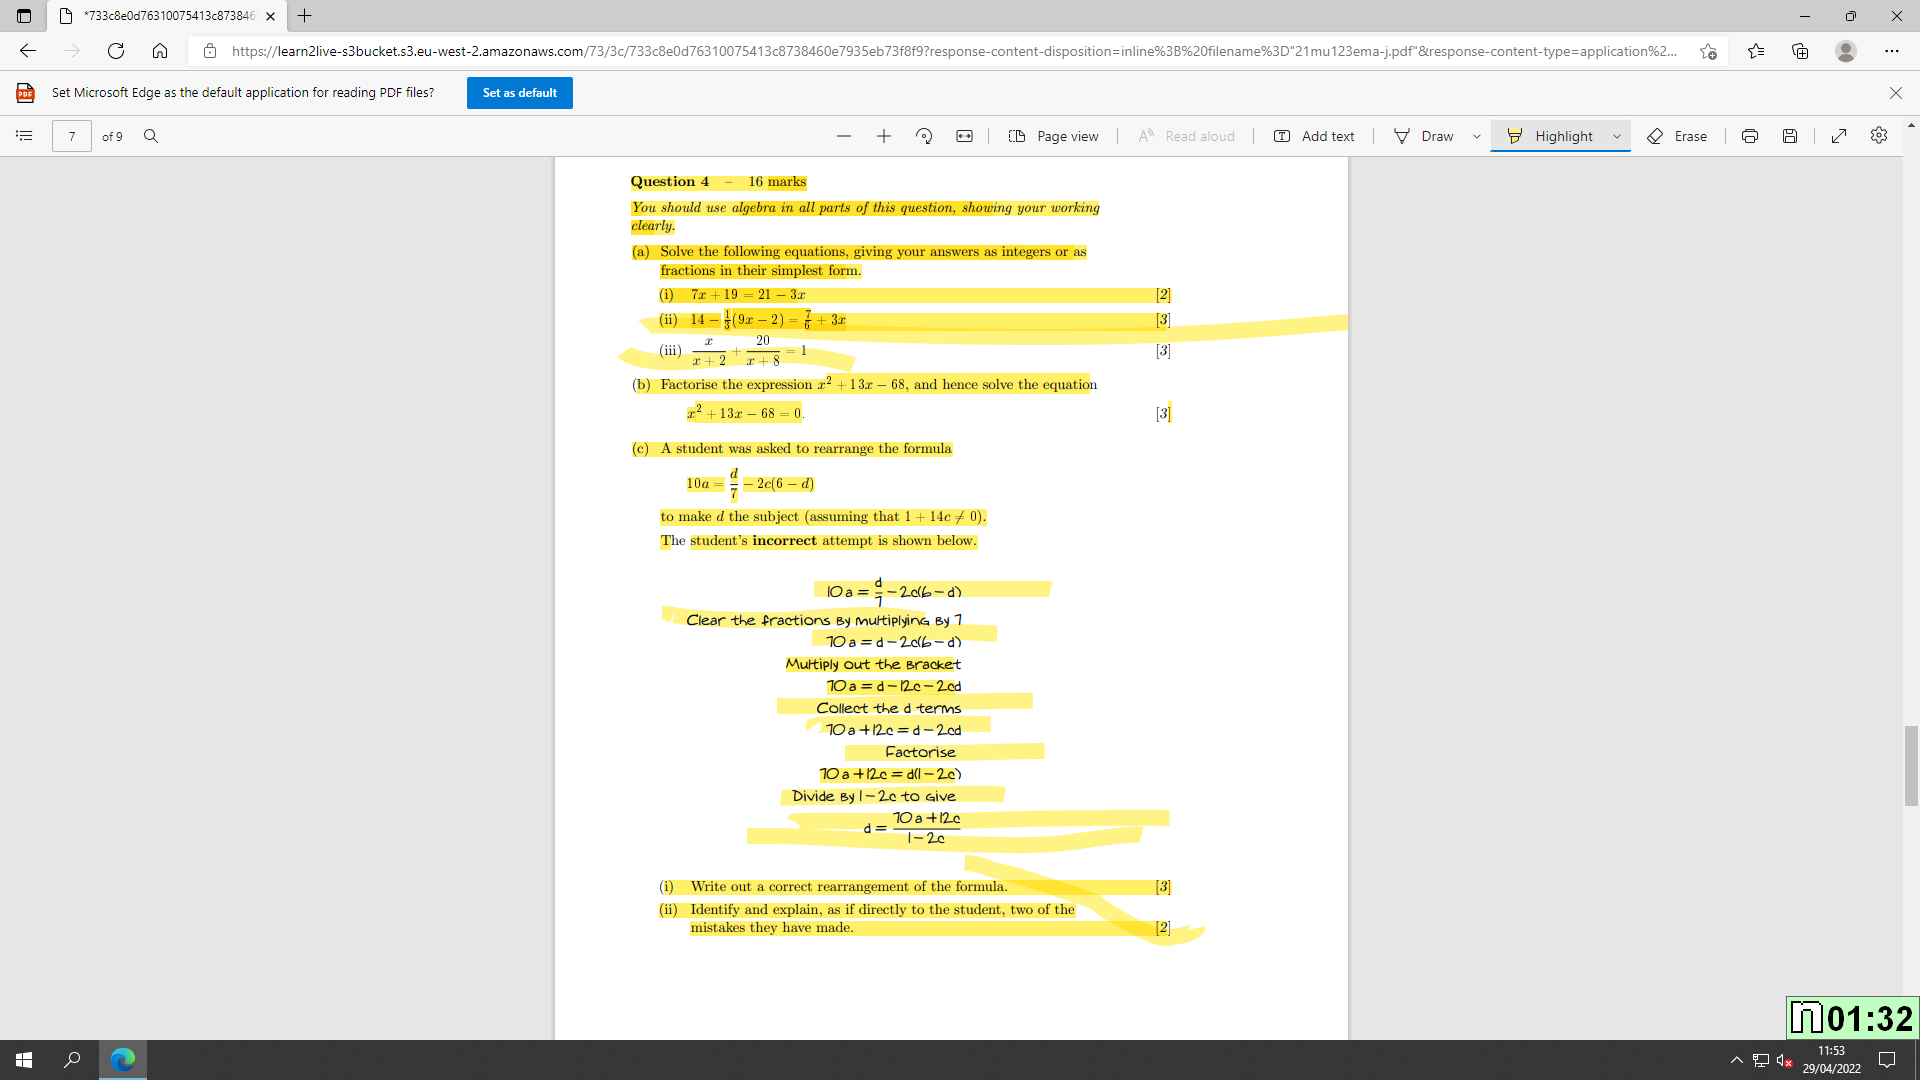Open the Page view options
Screen dimensions: 1920x1080
(x=1054, y=136)
